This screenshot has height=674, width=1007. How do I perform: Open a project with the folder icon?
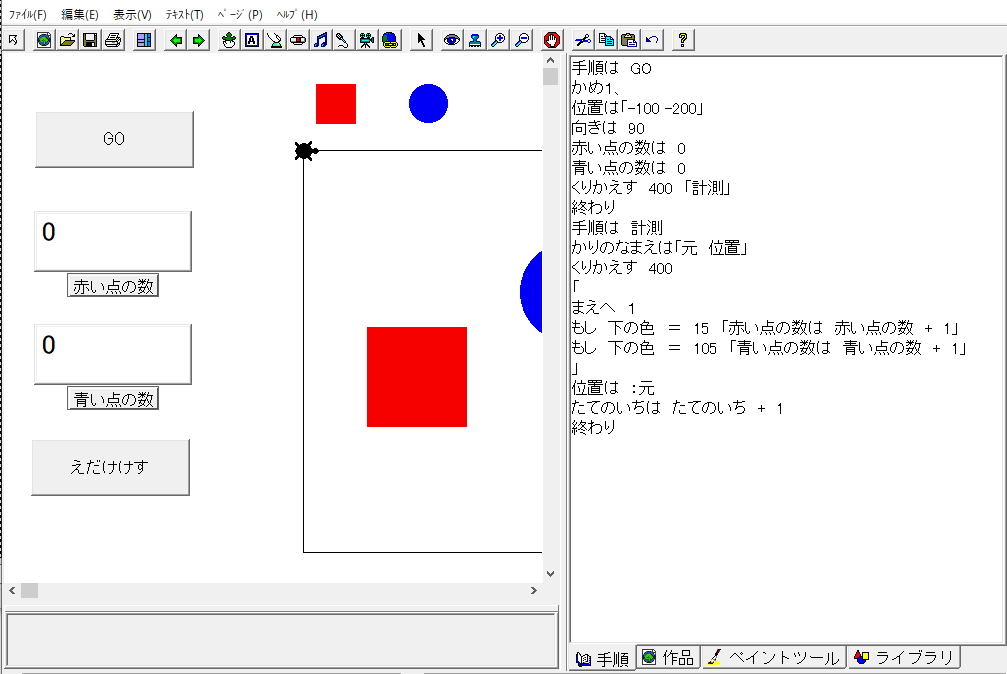[67, 40]
